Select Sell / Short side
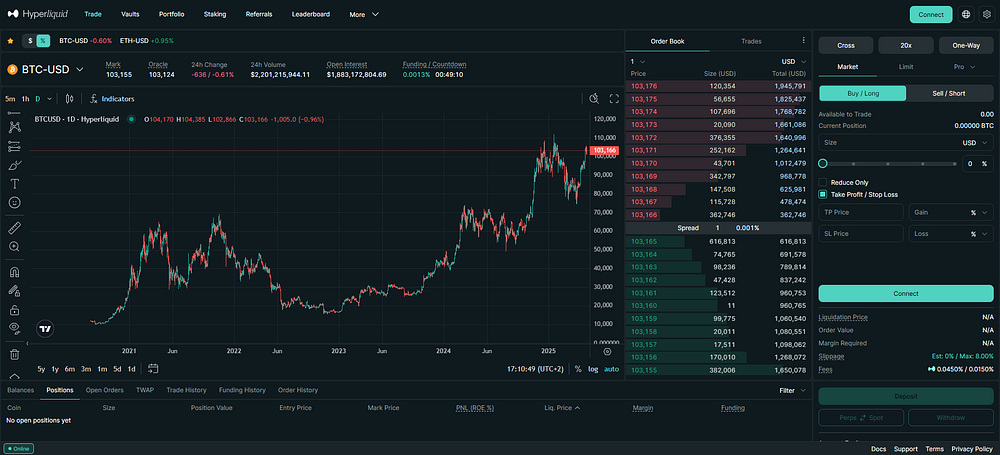Image resolution: width=1000 pixels, height=455 pixels. (949, 93)
